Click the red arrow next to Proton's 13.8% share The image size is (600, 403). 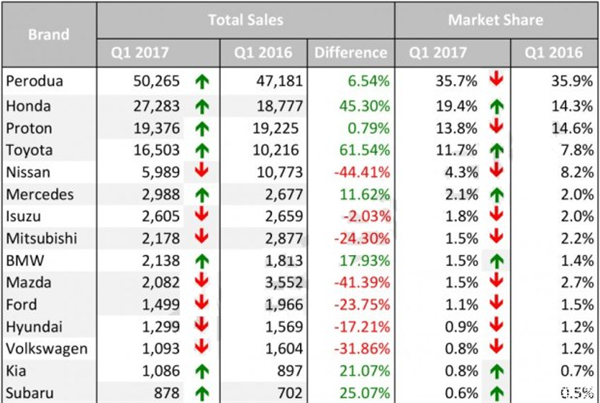[x=496, y=127]
